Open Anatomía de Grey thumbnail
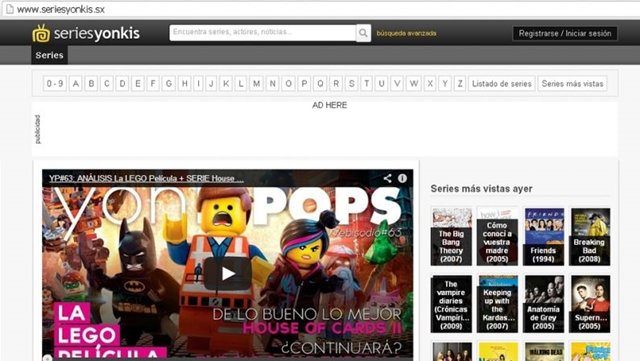 (543, 304)
